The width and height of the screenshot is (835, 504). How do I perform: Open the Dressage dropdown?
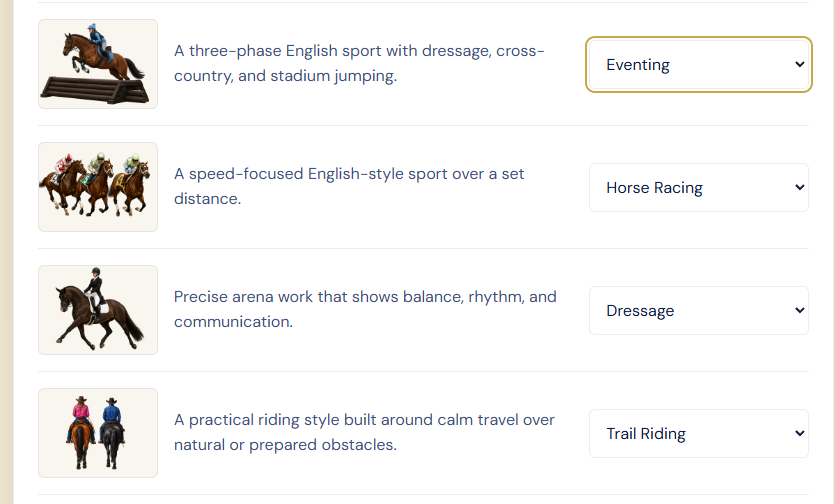[699, 311]
